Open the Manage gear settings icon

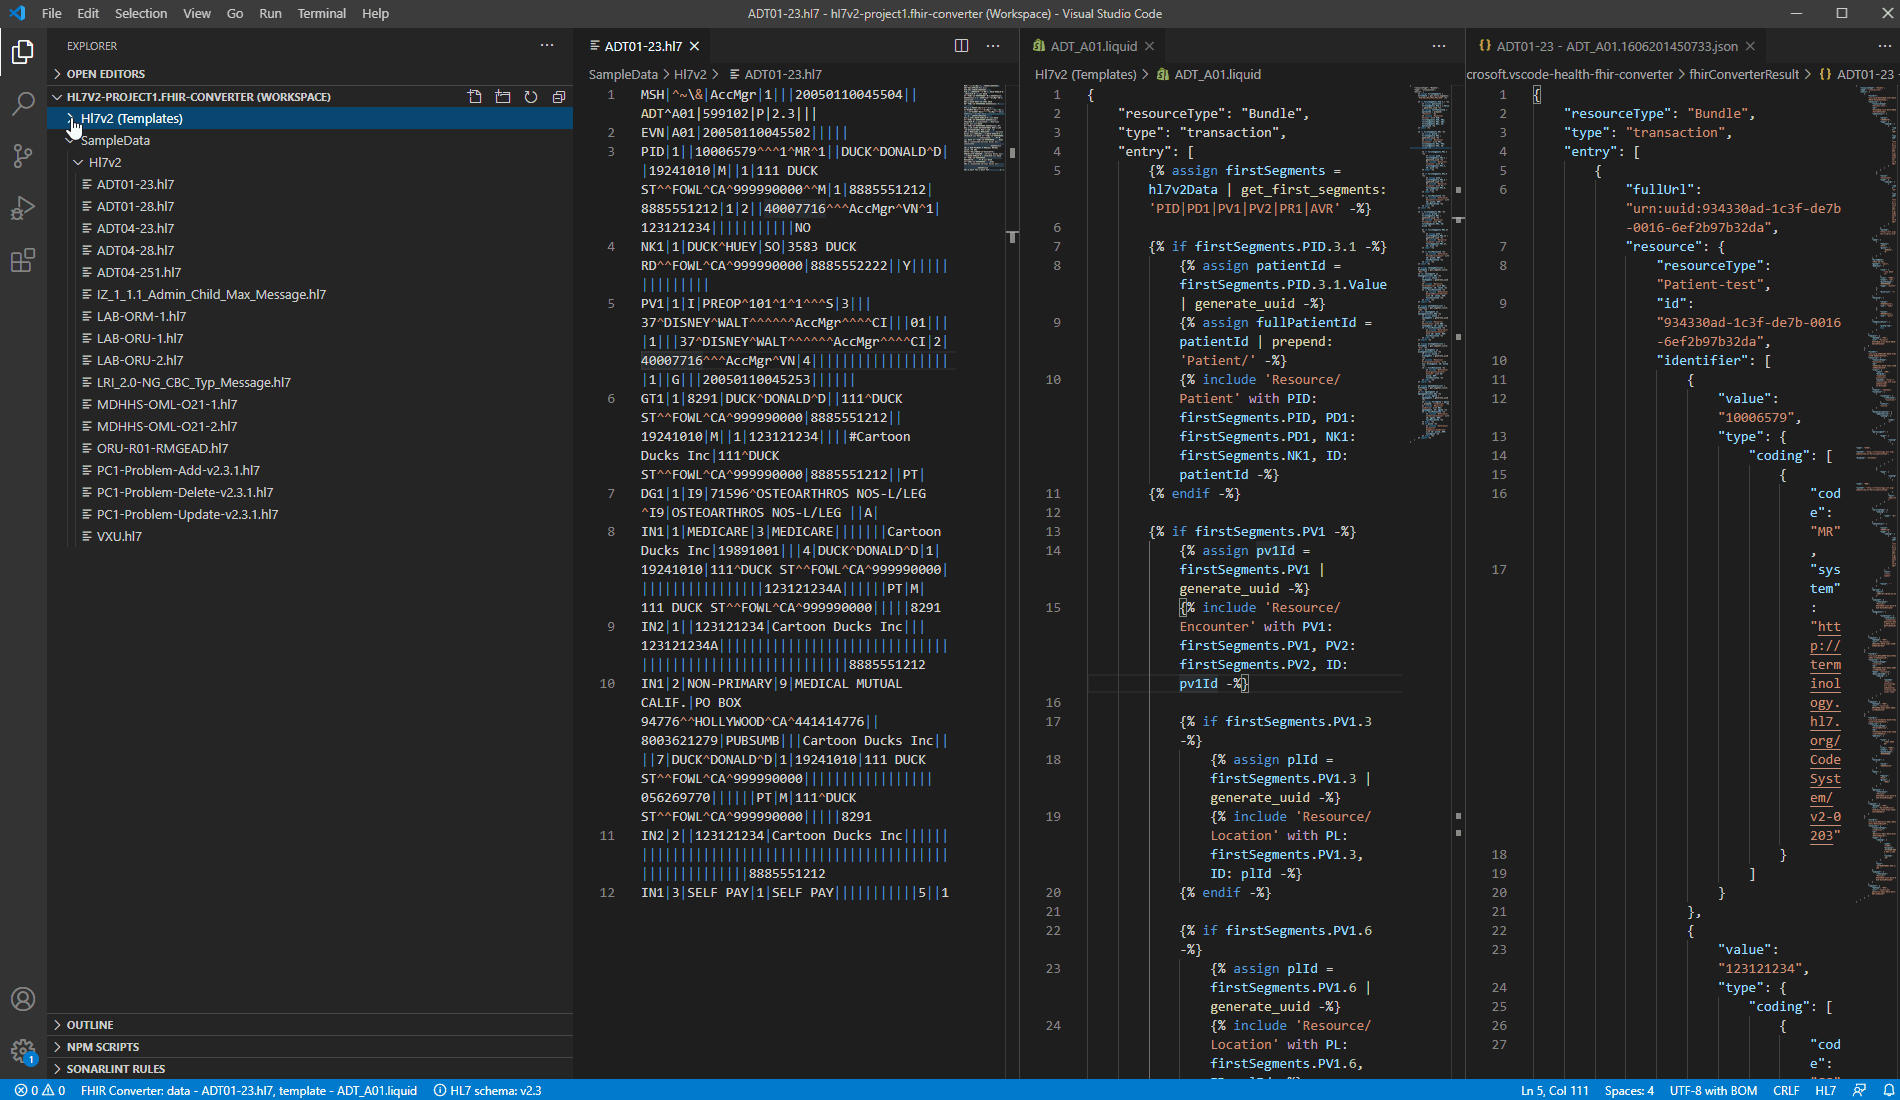pyautogui.click(x=23, y=1051)
